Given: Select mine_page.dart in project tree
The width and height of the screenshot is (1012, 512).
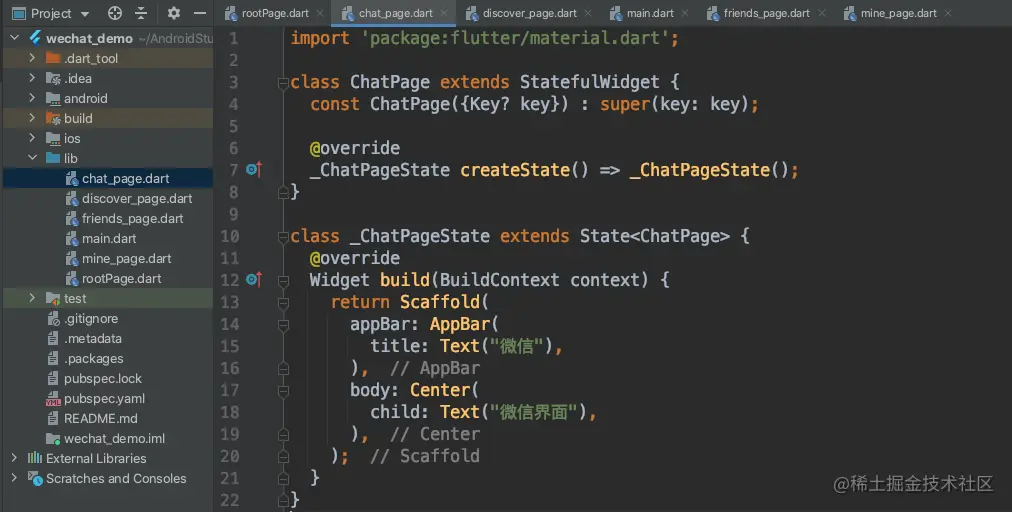Looking at the screenshot, I should (x=108, y=258).
